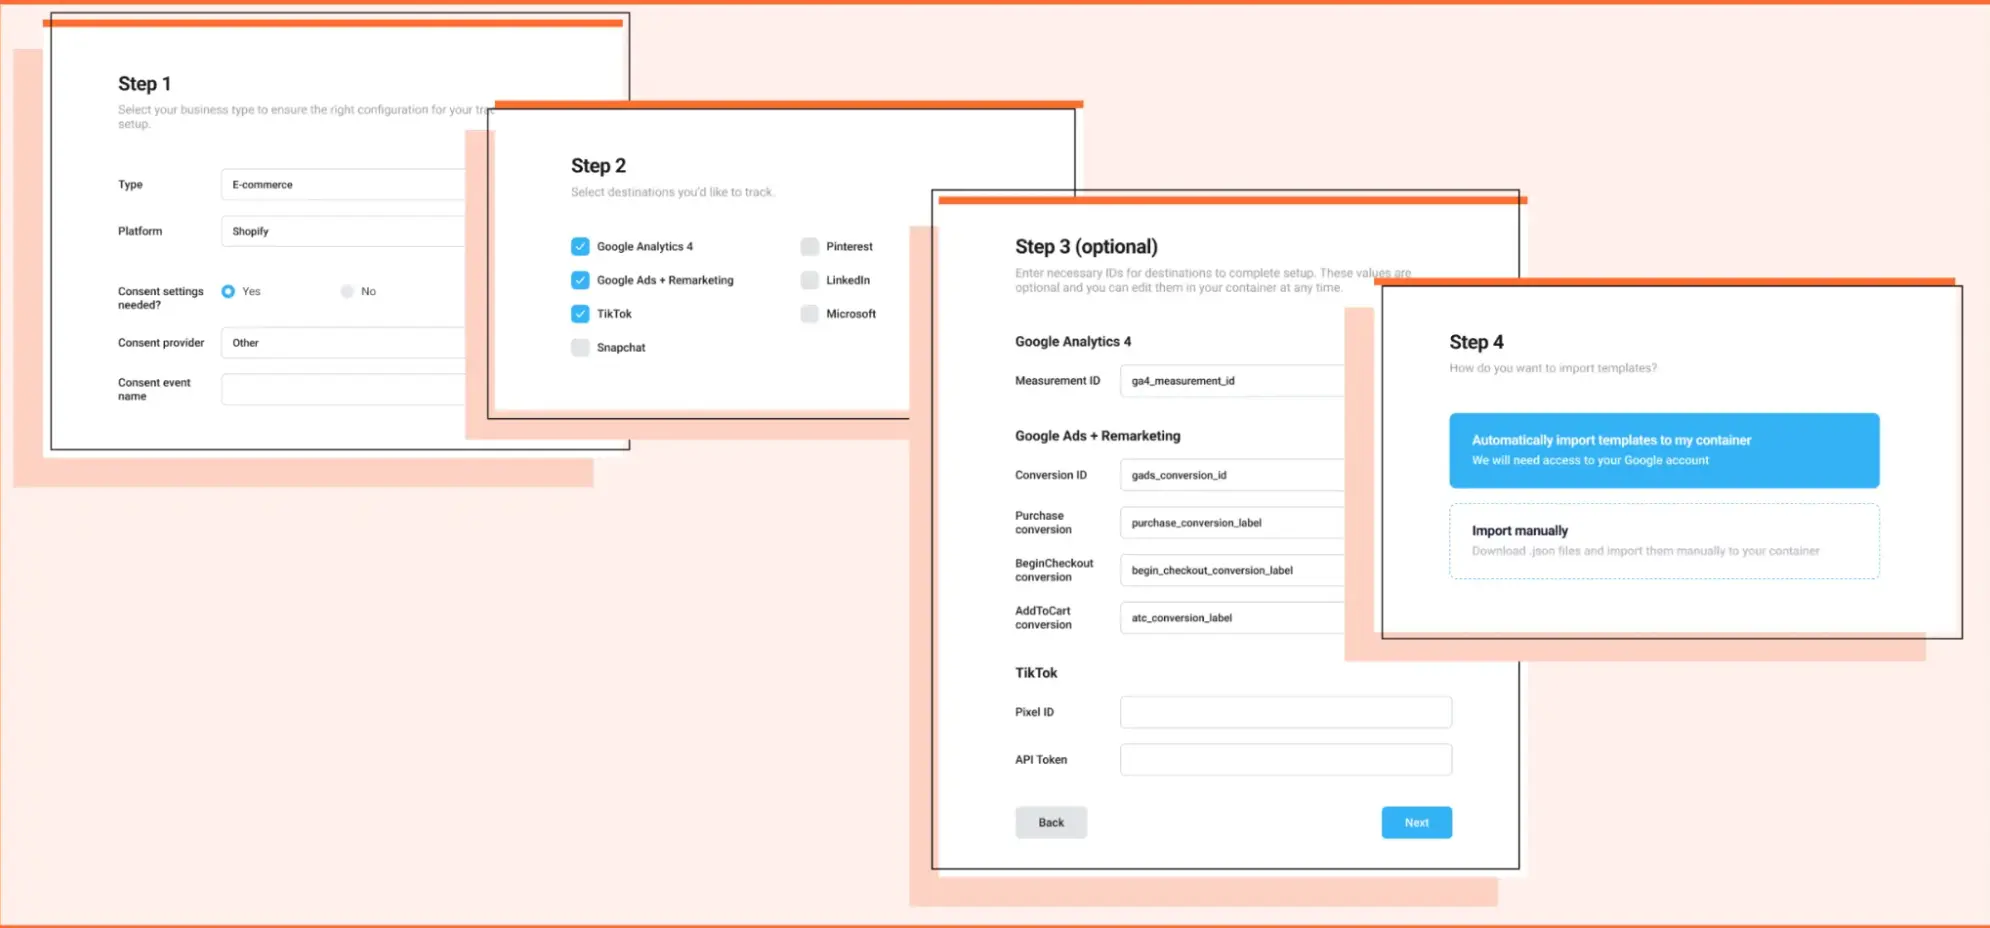Image resolution: width=1990 pixels, height=928 pixels.
Task: Click the Measurement ID field
Action: [1232, 381]
